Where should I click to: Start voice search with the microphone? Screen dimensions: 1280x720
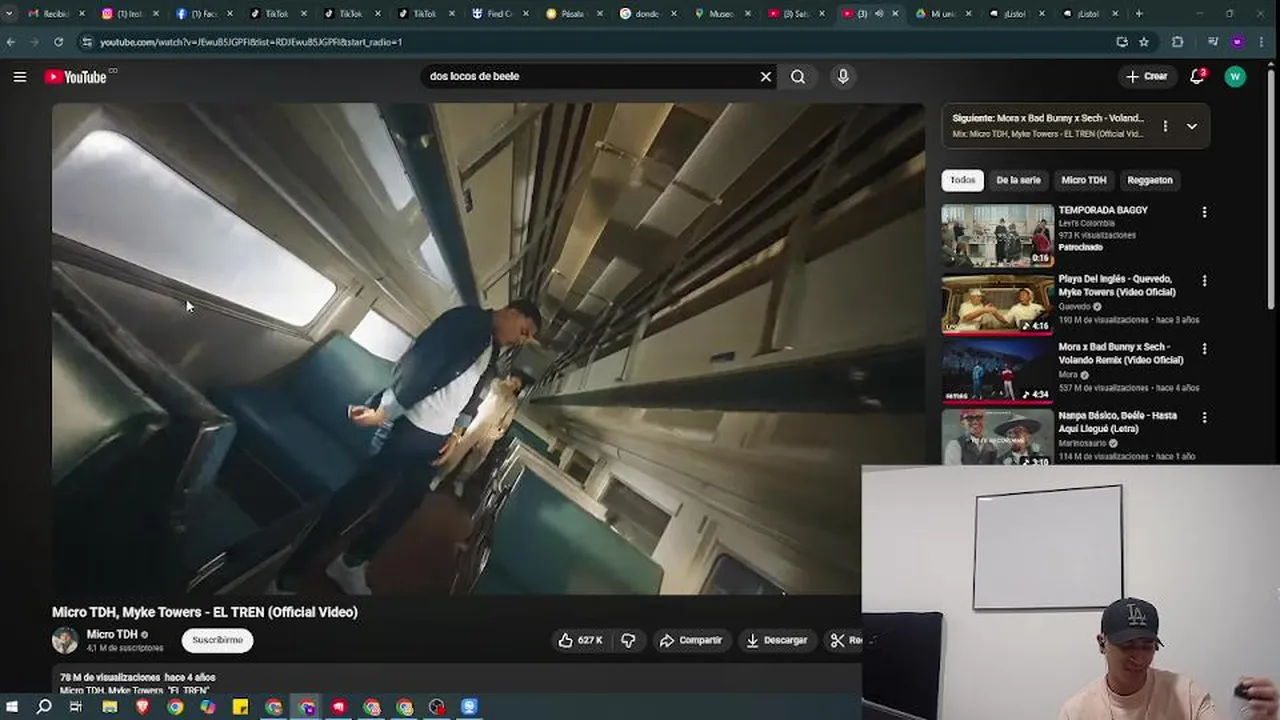843,76
